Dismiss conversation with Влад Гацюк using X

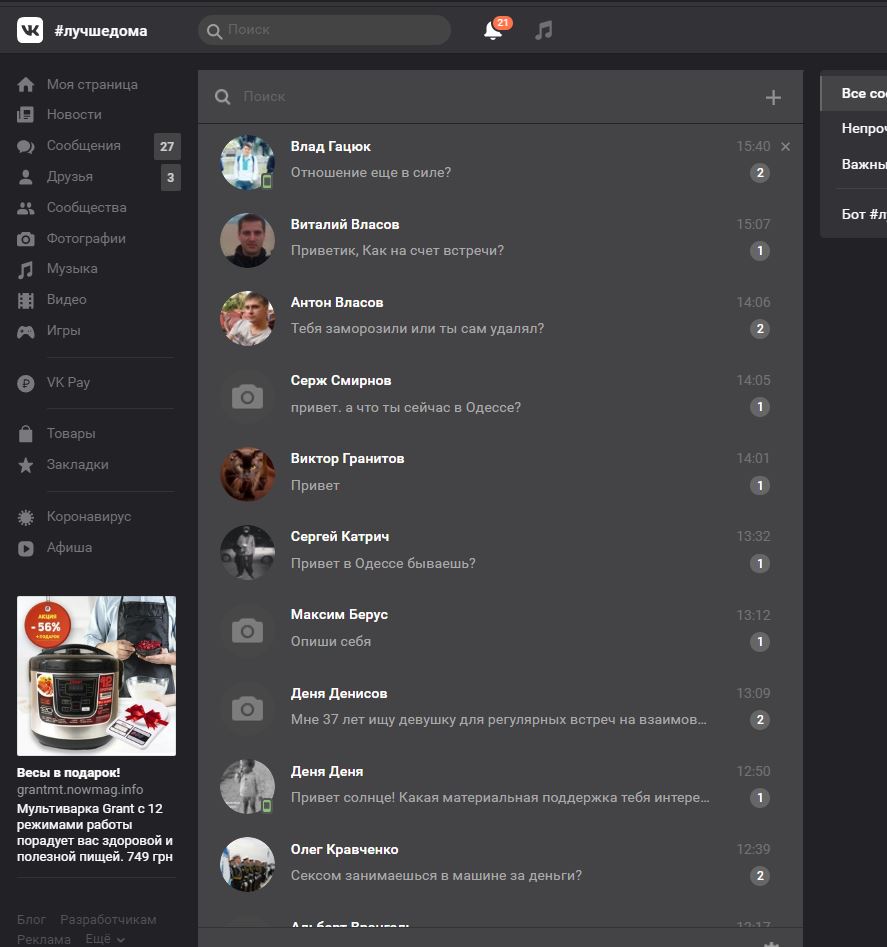tap(785, 147)
